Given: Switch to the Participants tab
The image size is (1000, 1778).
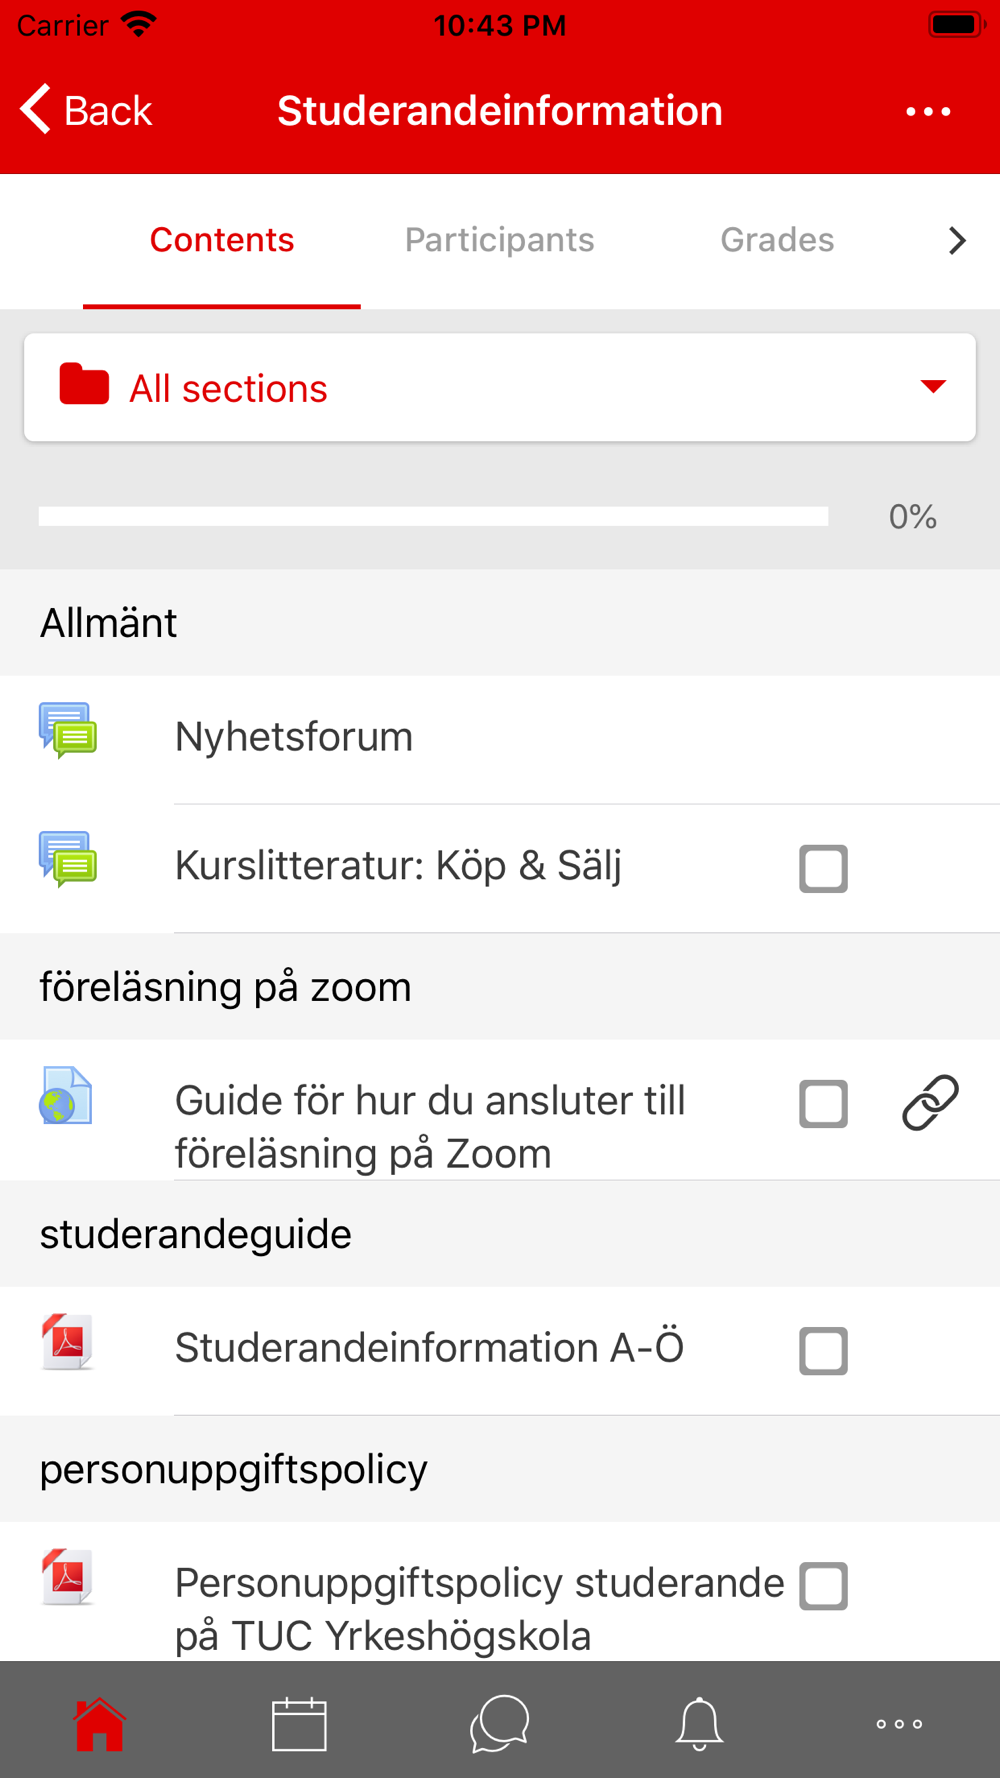Looking at the screenshot, I should pyautogui.click(x=499, y=240).
